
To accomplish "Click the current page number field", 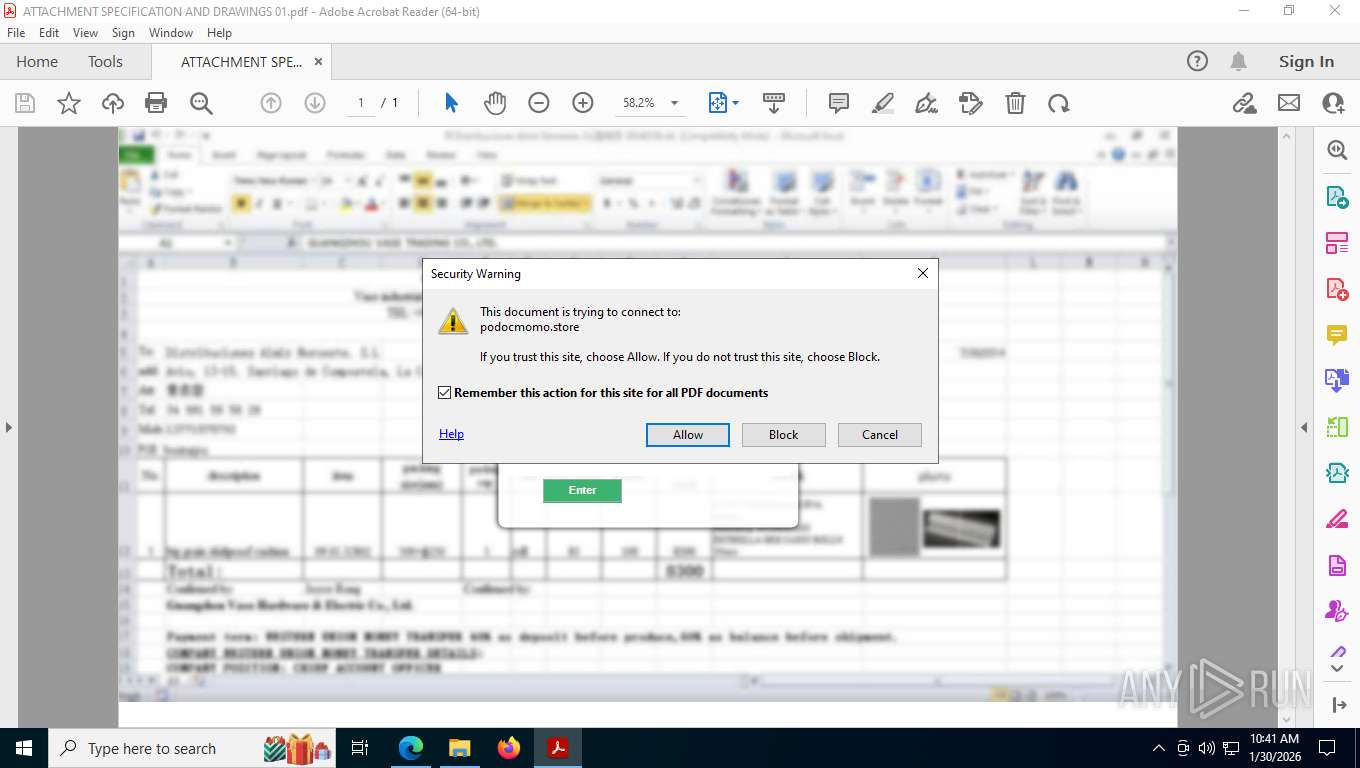I will pos(361,103).
